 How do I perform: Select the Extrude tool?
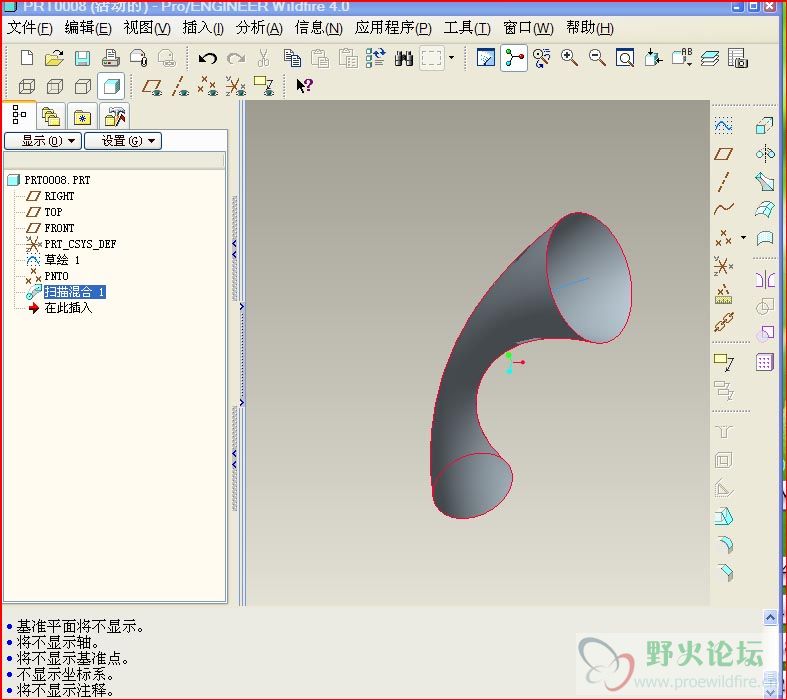click(x=764, y=125)
